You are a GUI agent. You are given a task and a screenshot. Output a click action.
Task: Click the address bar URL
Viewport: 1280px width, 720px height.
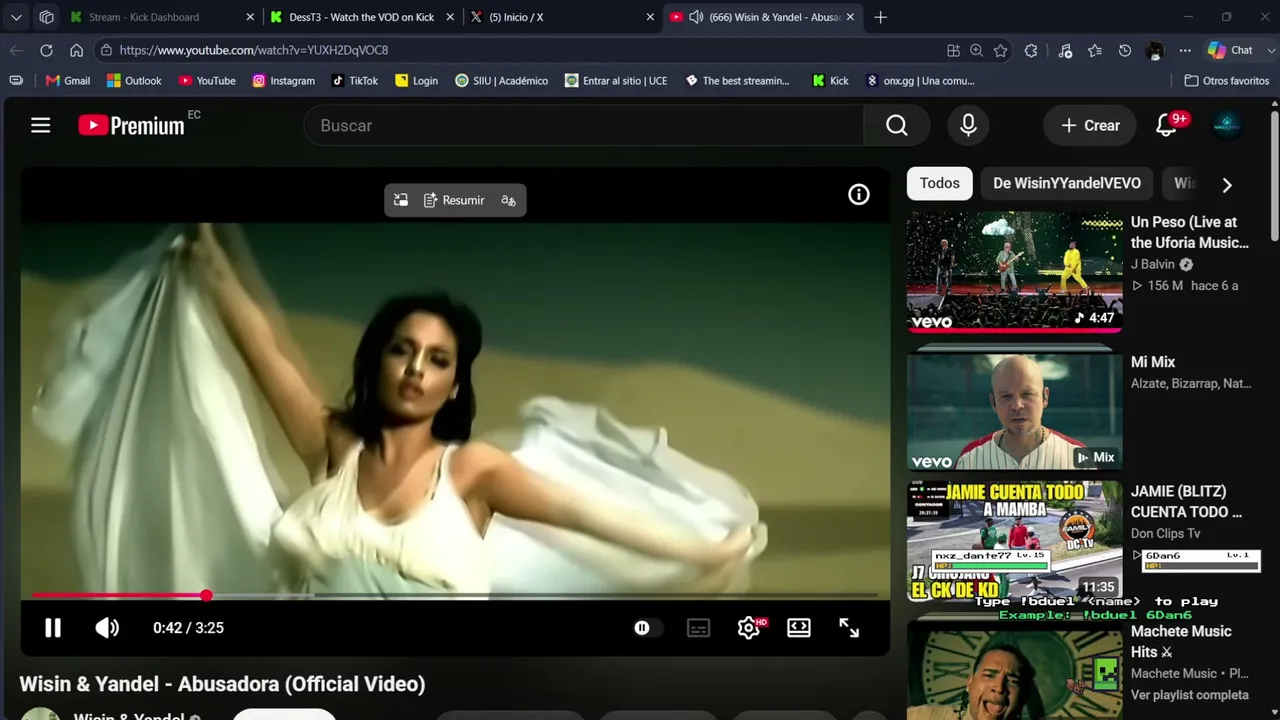(x=254, y=50)
